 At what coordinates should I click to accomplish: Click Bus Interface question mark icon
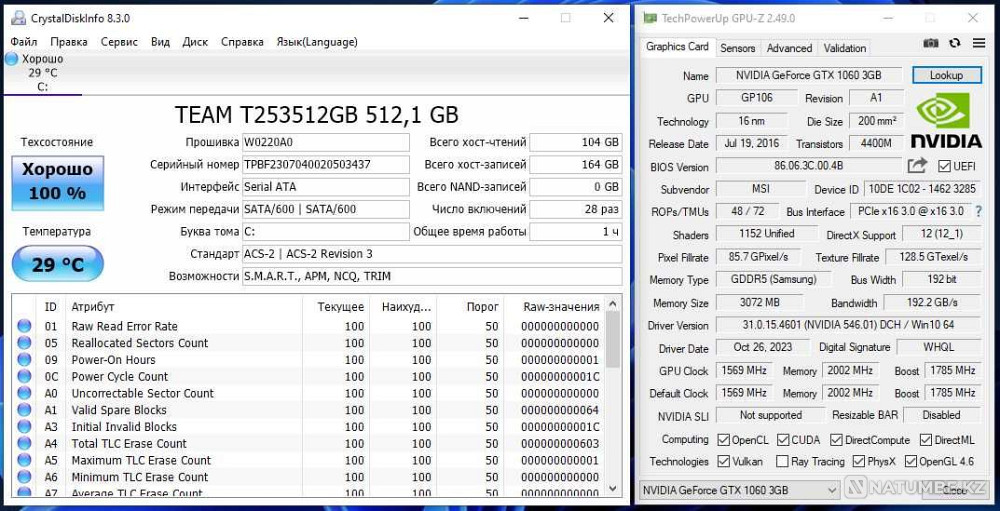(979, 211)
